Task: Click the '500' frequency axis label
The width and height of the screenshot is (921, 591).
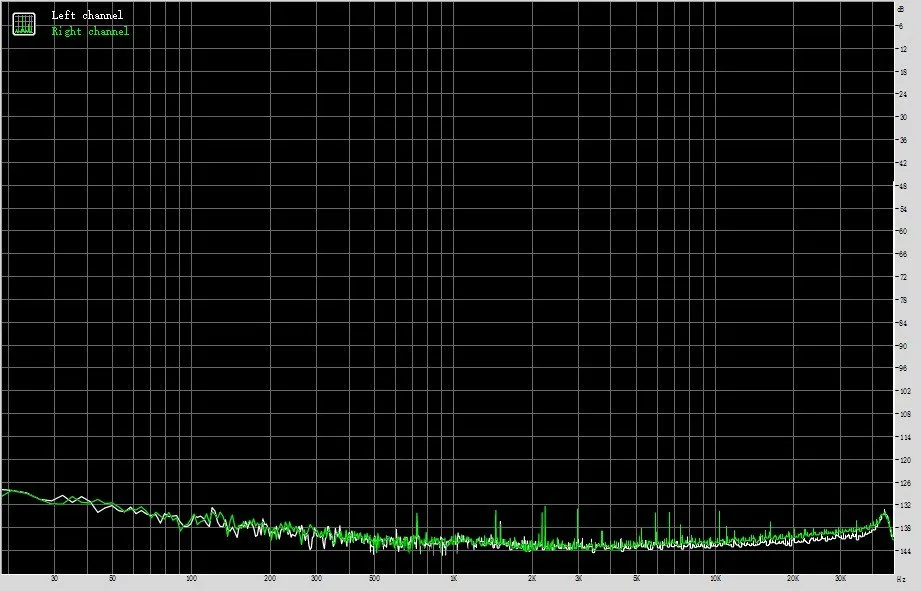Action: pyautogui.click(x=374, y=579)
